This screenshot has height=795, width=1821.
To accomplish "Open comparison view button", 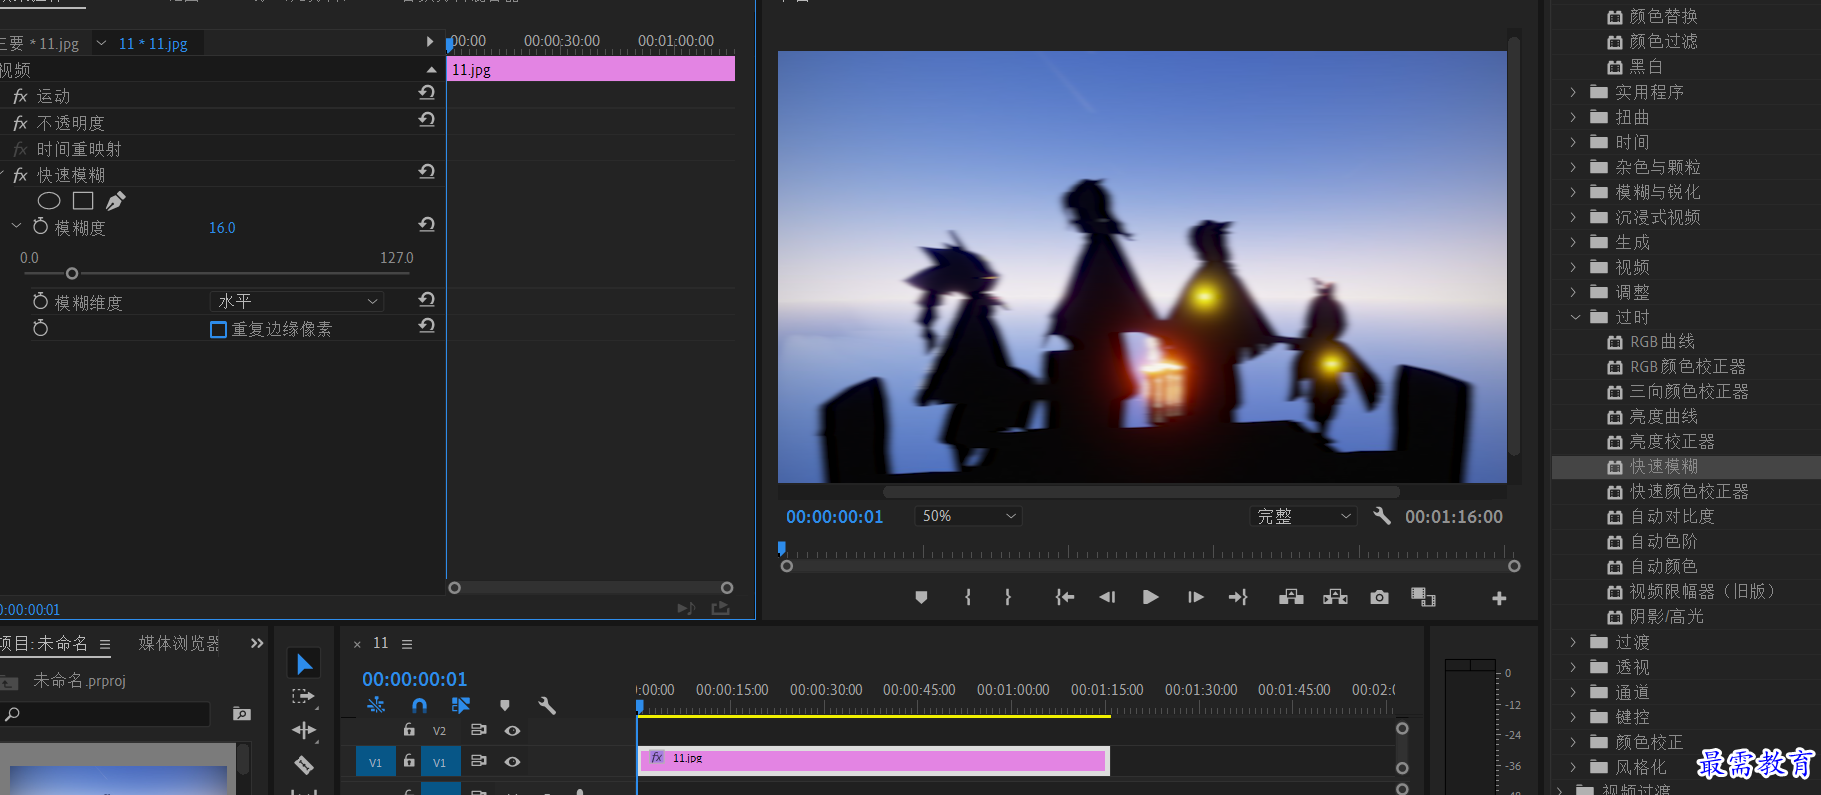I will 1423,597.
